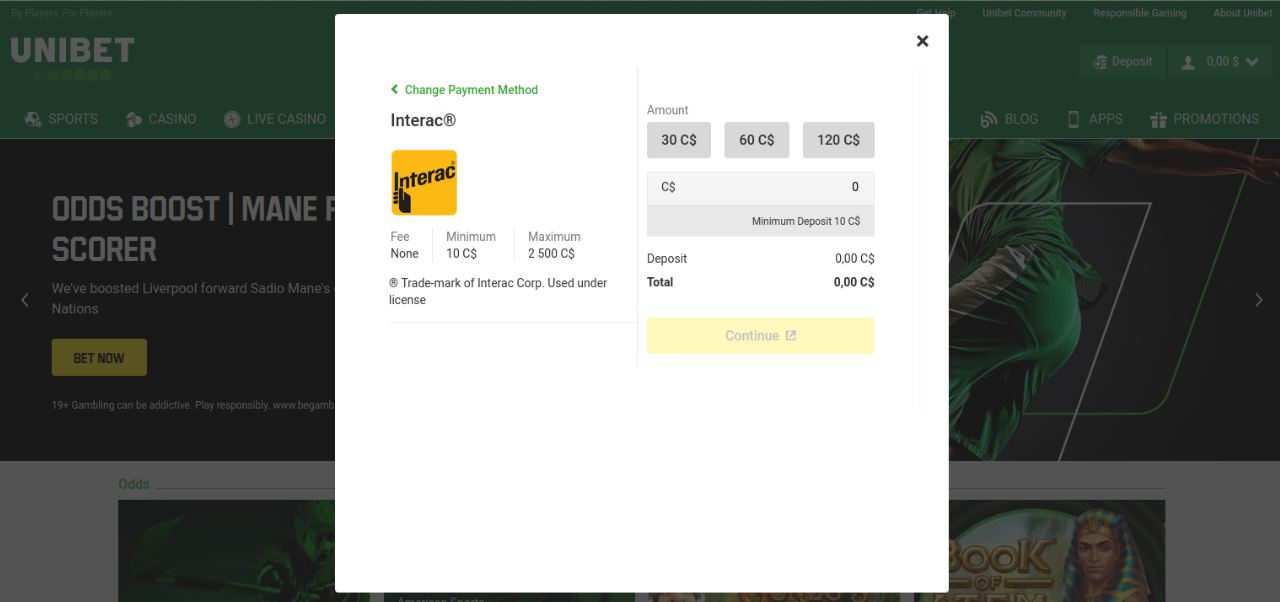
Task: Open the Live Casino navigation tab
Action: click(x=275, y=119)
